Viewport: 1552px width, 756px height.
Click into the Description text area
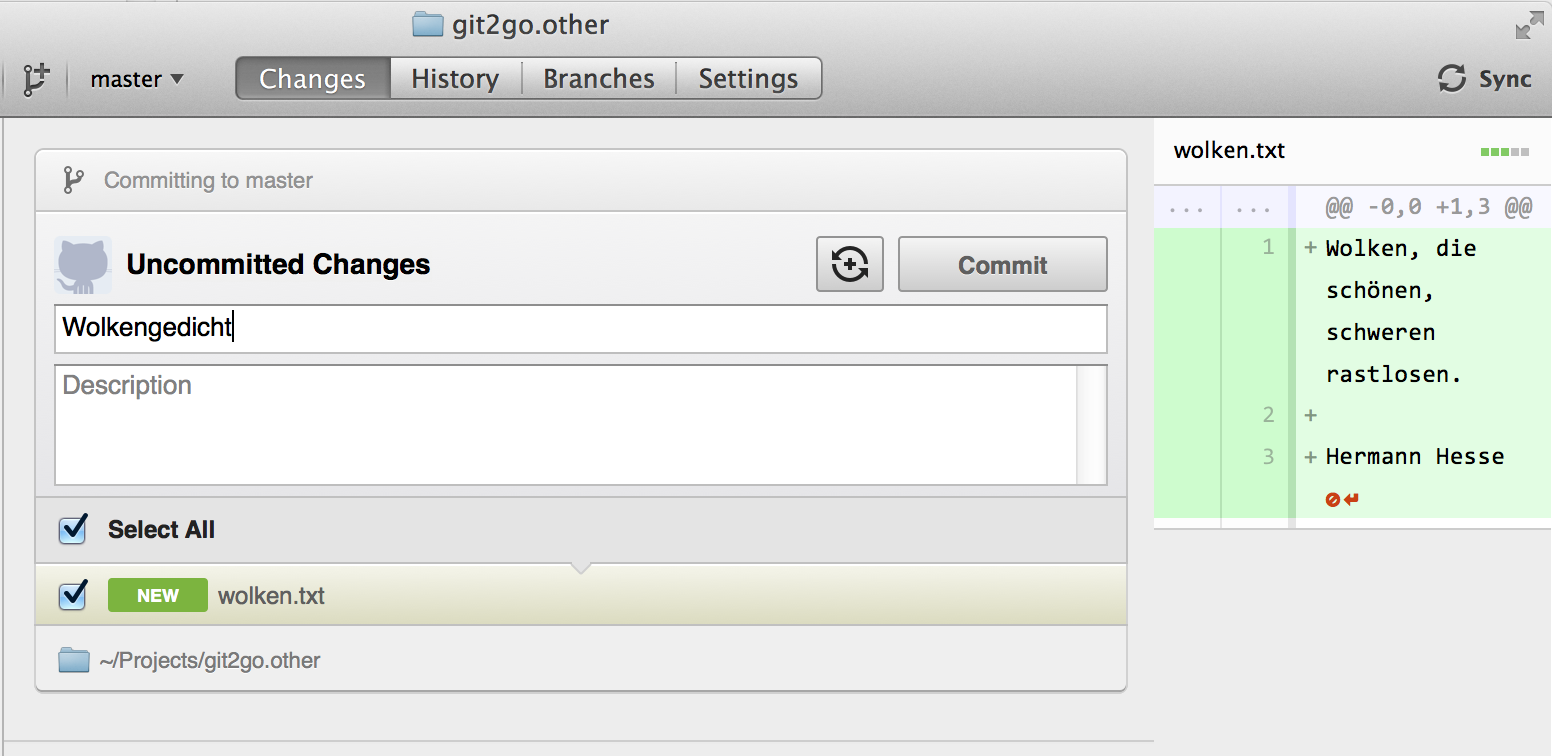pyautogui.click(x=566, y=425)
